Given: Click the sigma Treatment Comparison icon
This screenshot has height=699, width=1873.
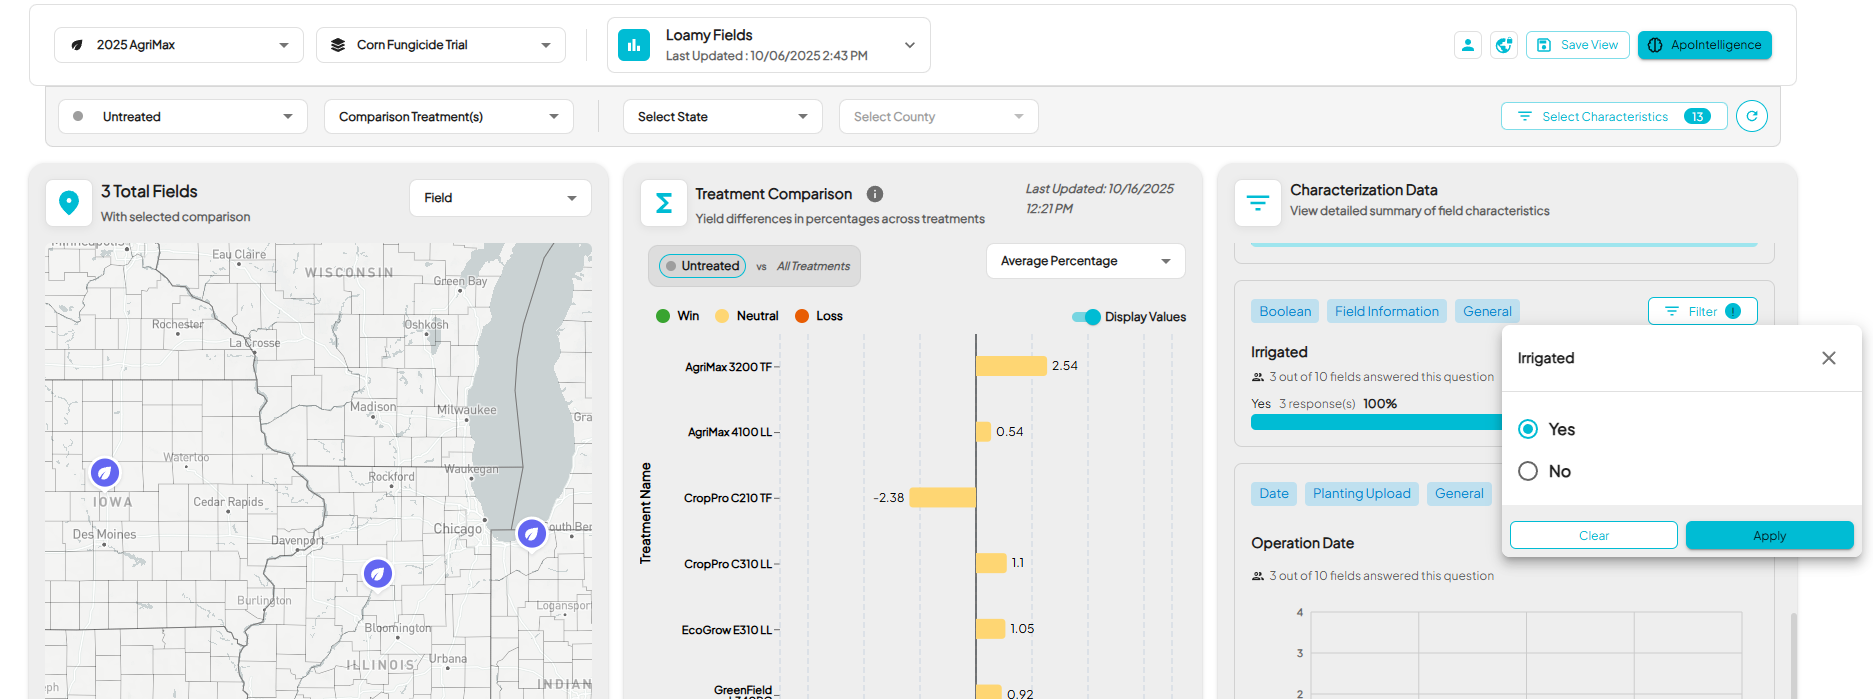Looking at the screenshot, I should click(663, 203).
